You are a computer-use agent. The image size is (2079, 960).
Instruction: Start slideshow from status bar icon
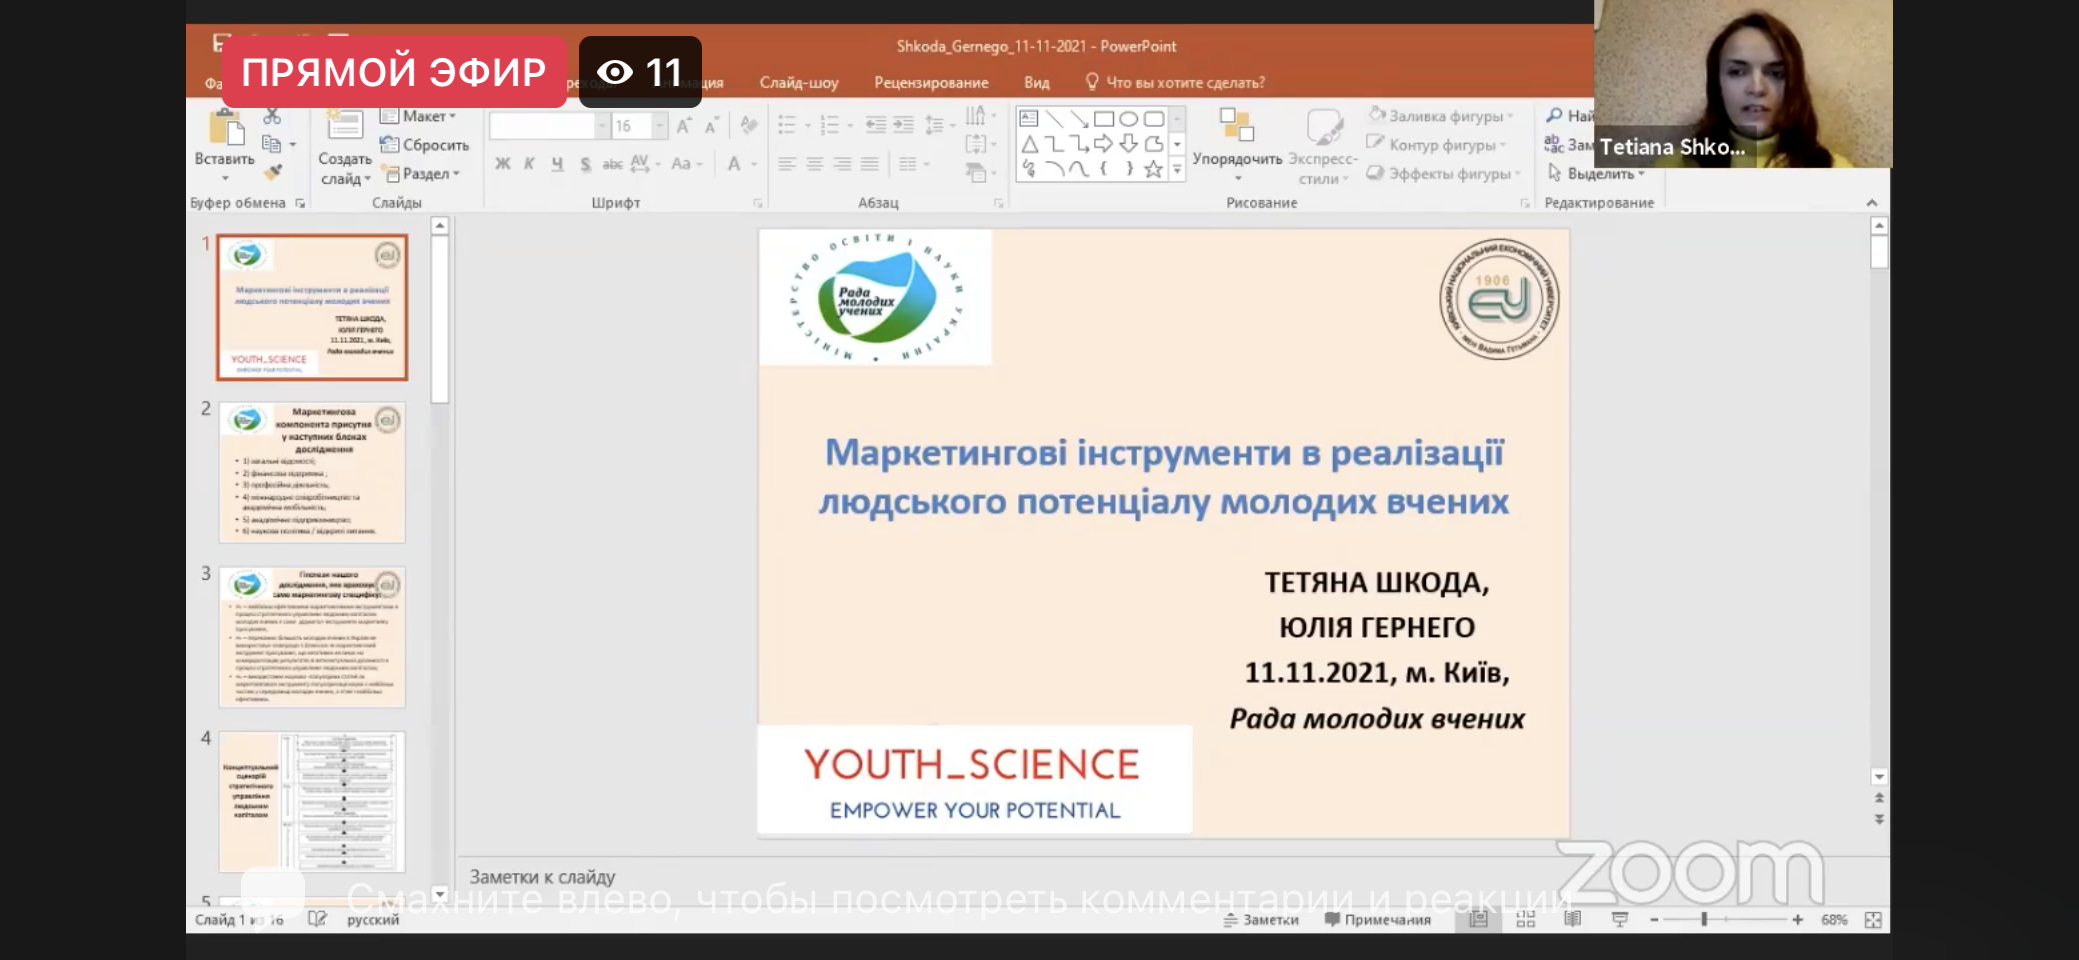(x=1620, y=920)
